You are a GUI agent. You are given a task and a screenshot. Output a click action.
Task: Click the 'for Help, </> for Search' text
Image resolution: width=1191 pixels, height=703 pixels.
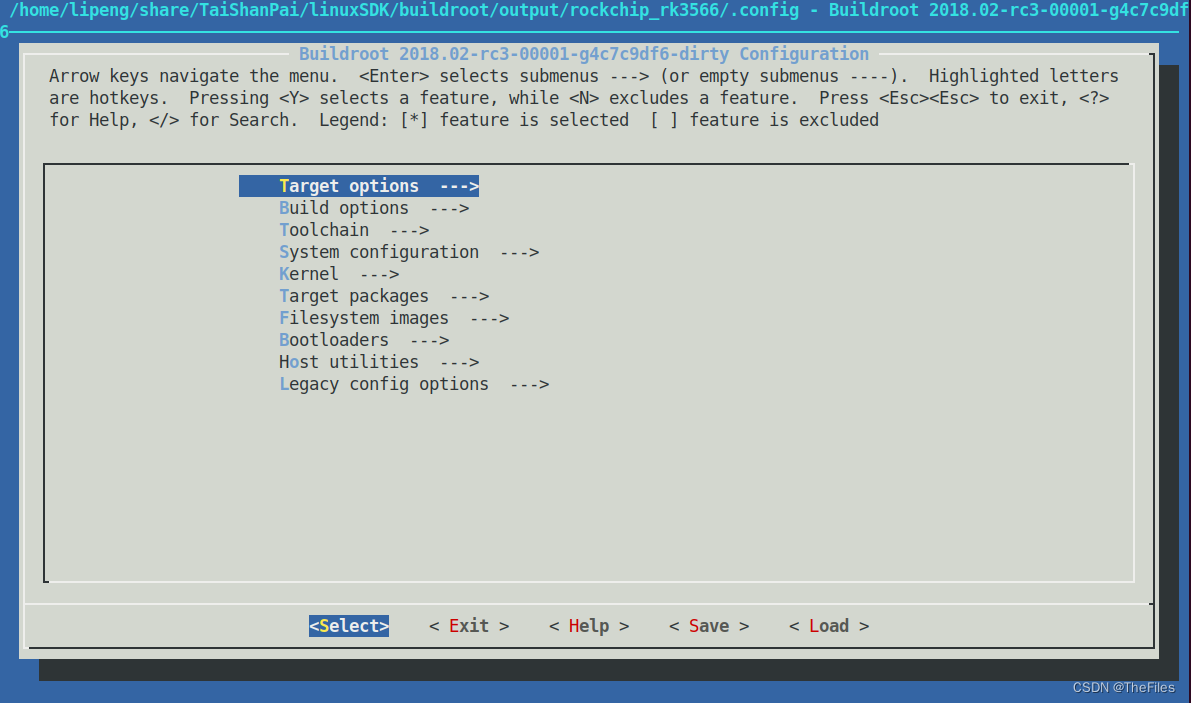tap(173, 120)
